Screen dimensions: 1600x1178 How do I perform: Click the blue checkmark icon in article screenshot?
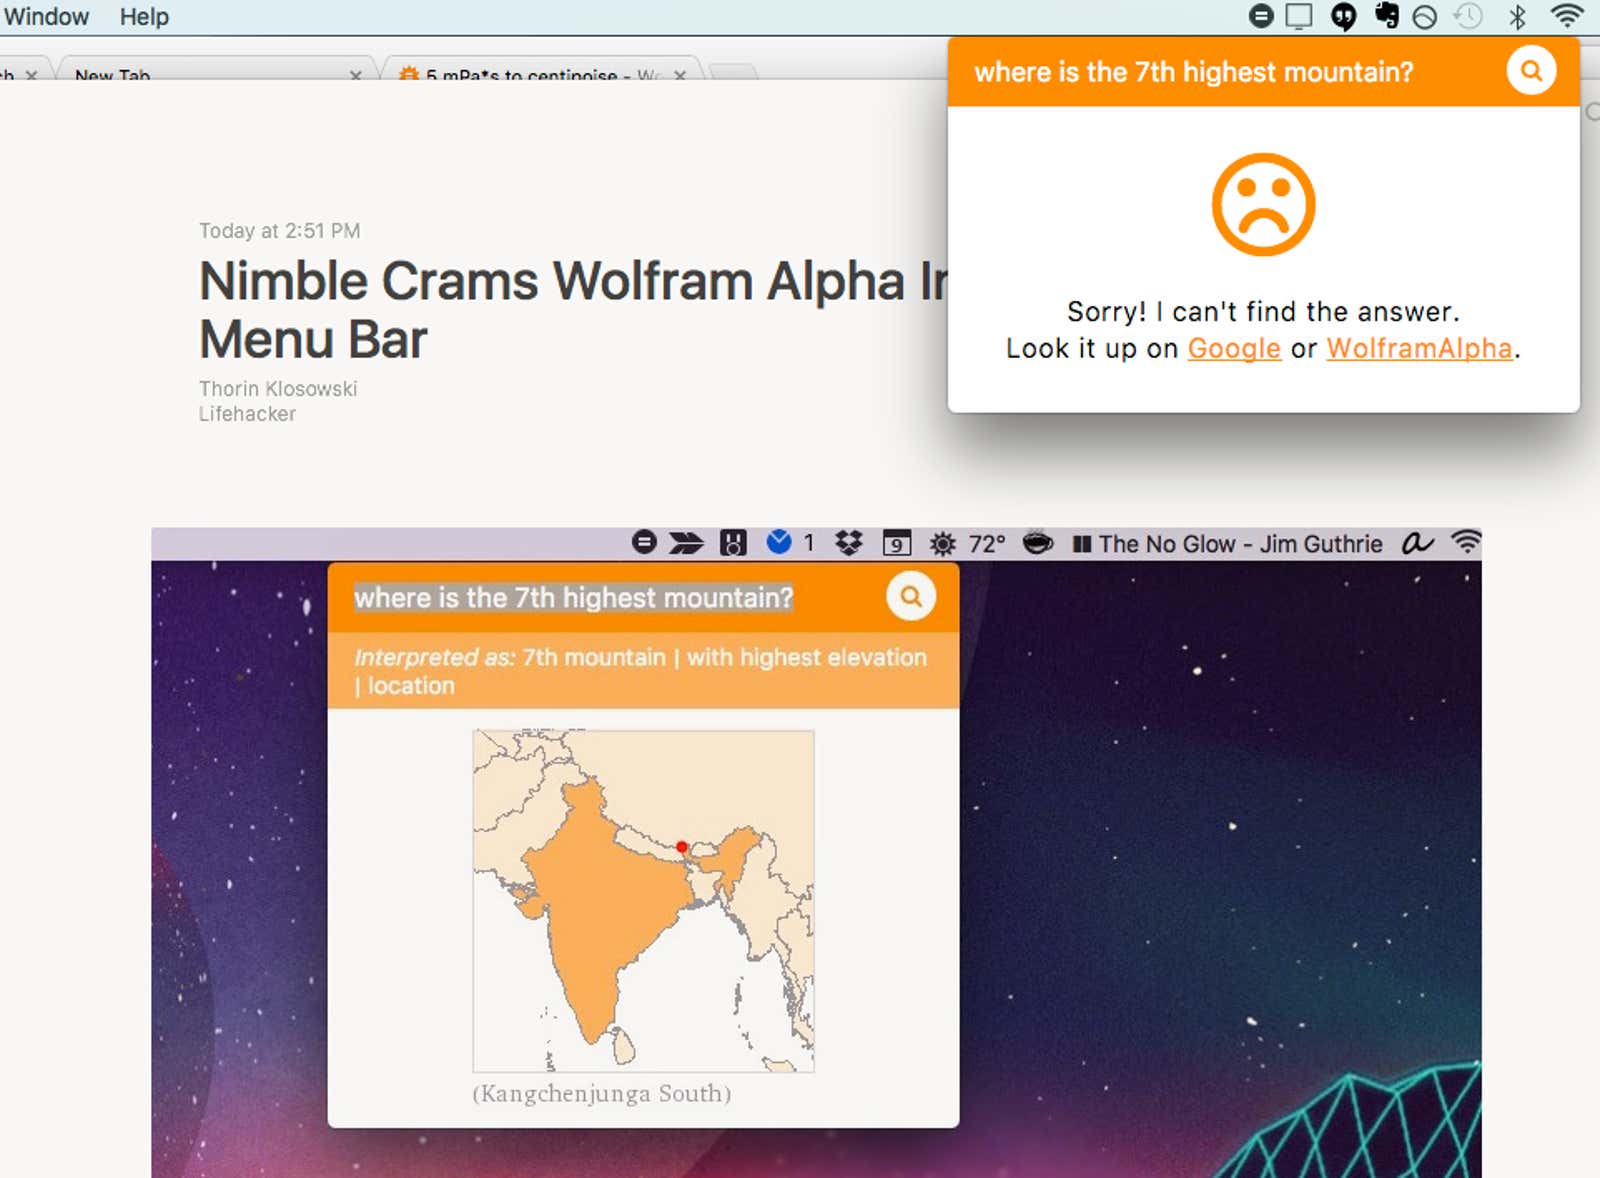click(779, 541)
